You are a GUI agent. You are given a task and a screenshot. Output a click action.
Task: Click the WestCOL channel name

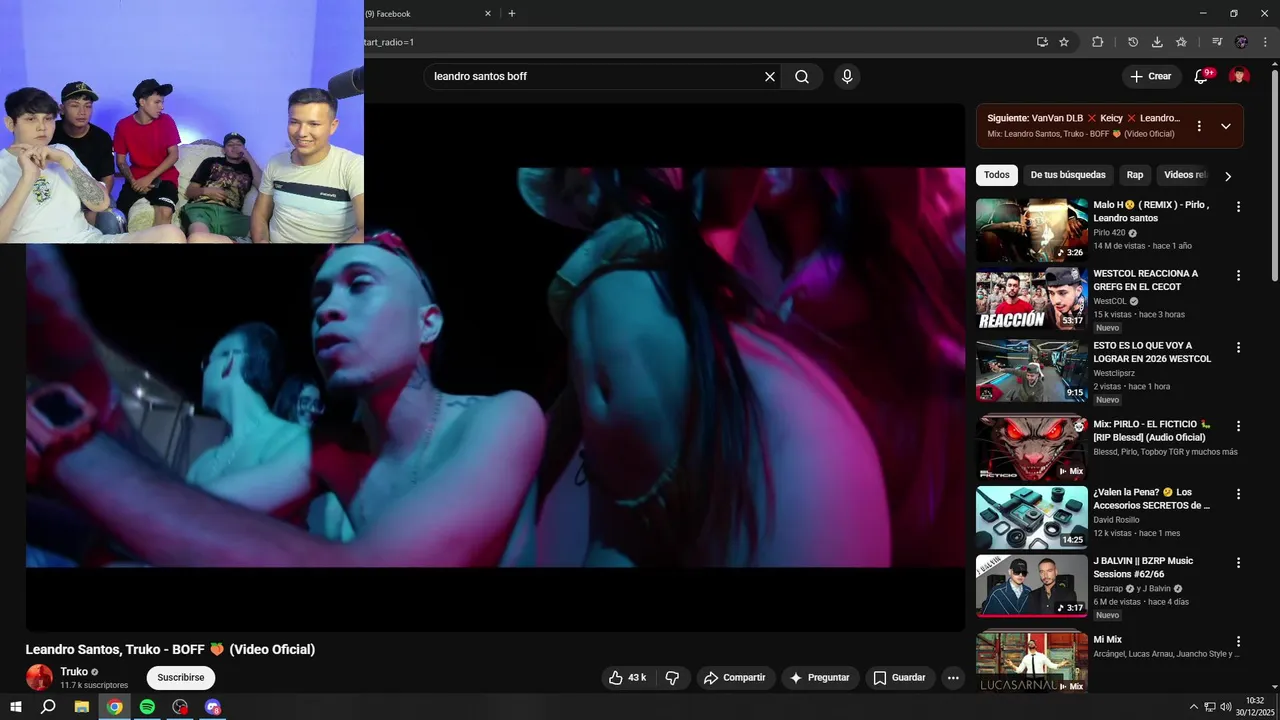(x=1110, y=301)
